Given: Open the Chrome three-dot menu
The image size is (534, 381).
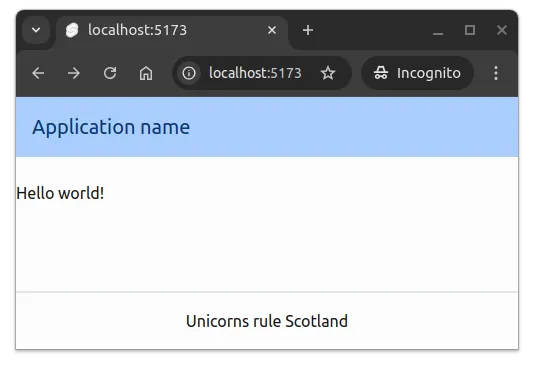Looking at the screenshot, I should point(496,73).
